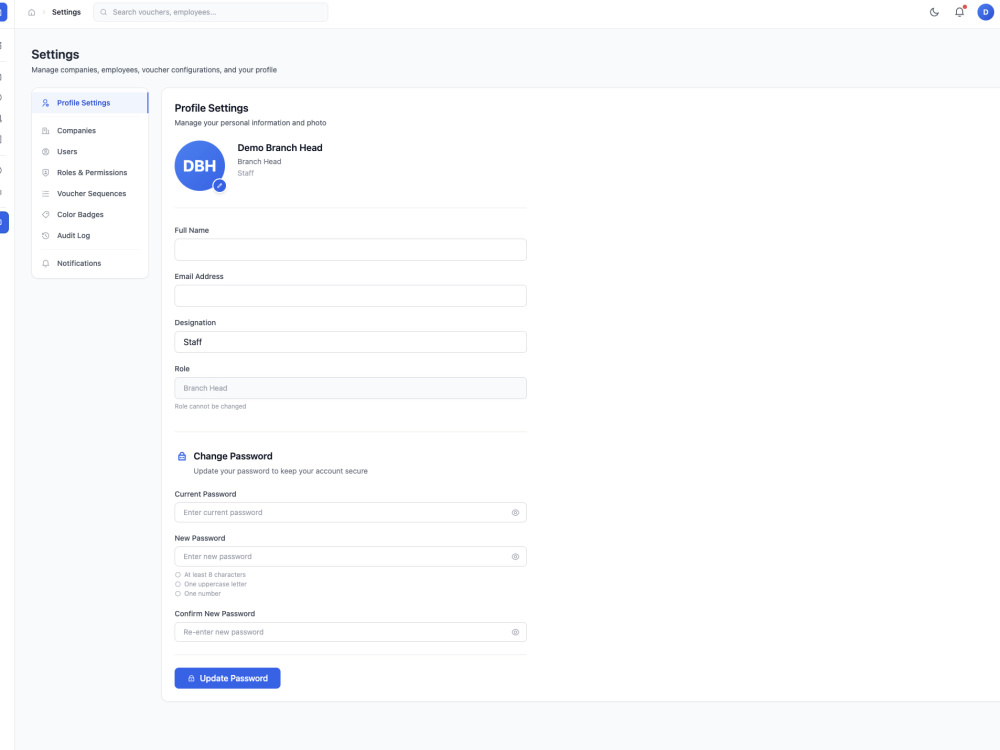Click the Color Badges tag icon
This screenshot has height=750, width=1000.
pos(45,215)
